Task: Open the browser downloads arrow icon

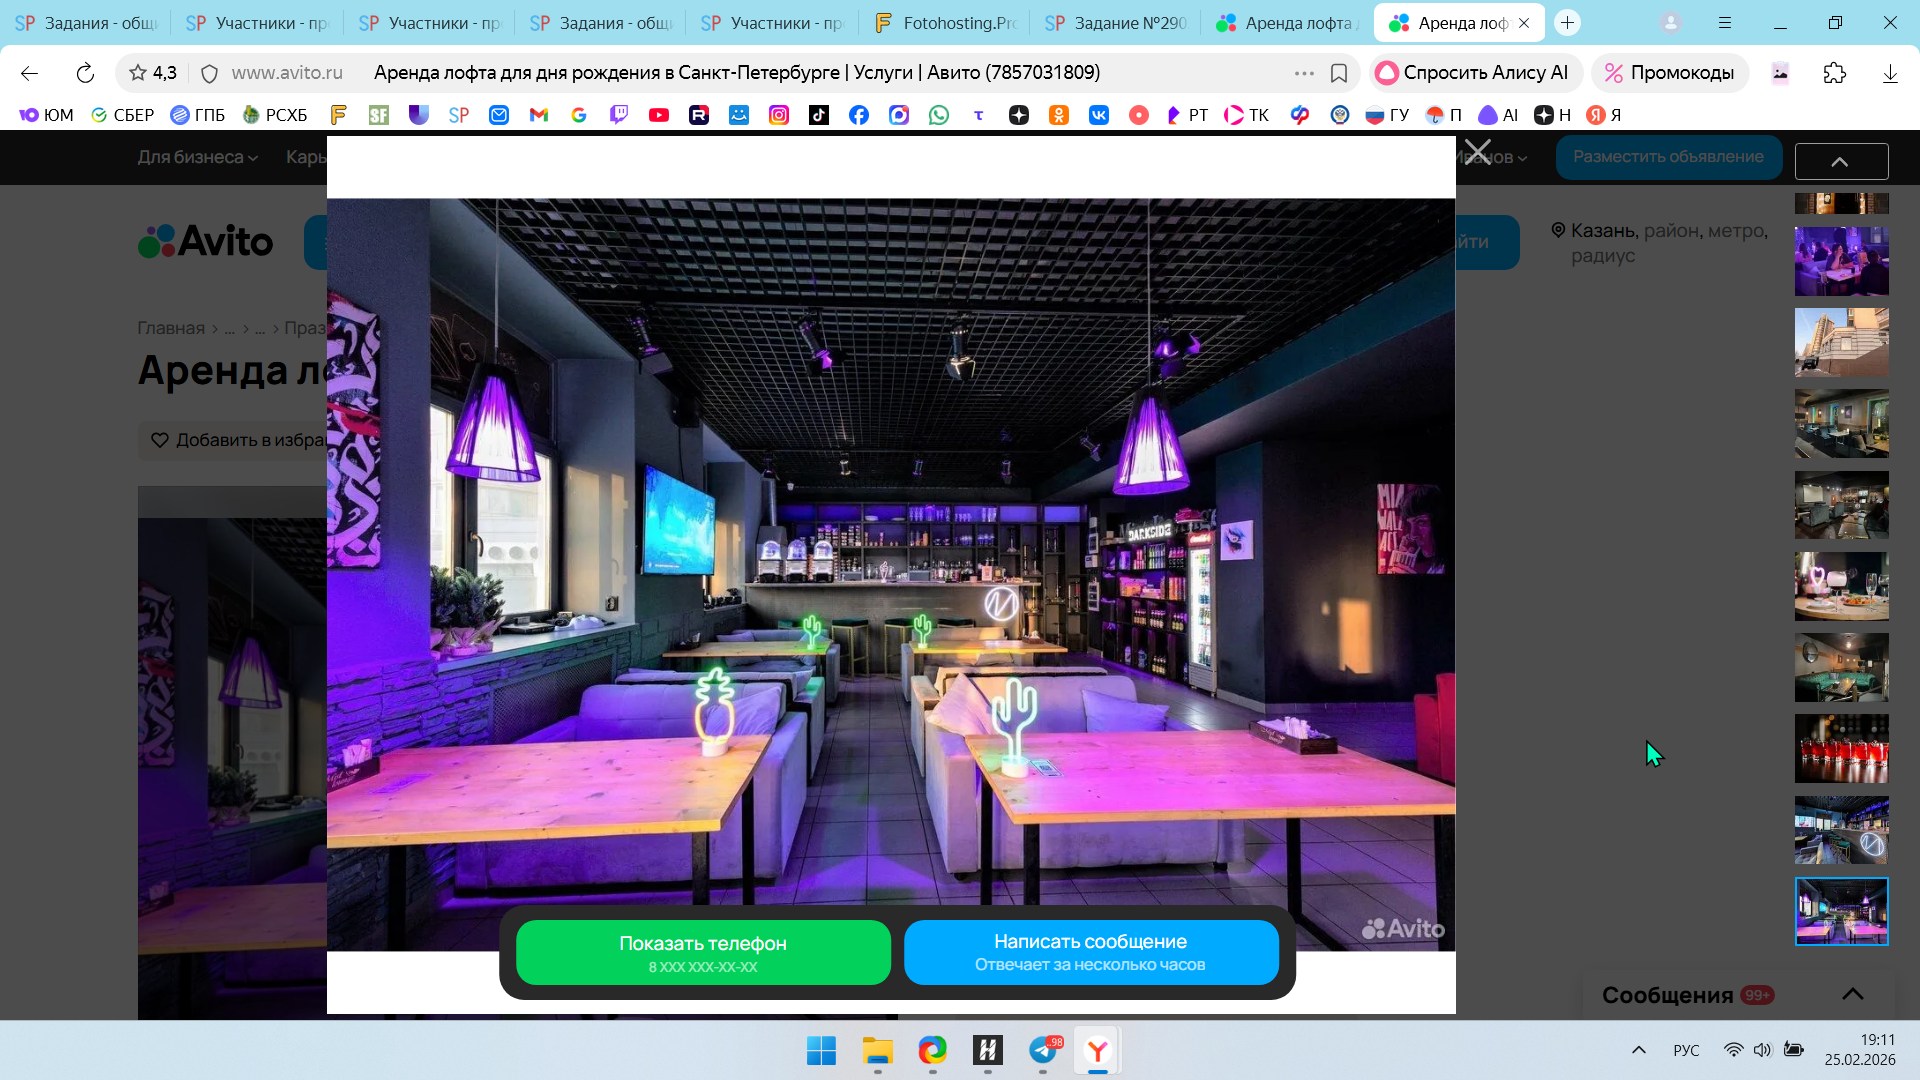Action: point(1889,73)
